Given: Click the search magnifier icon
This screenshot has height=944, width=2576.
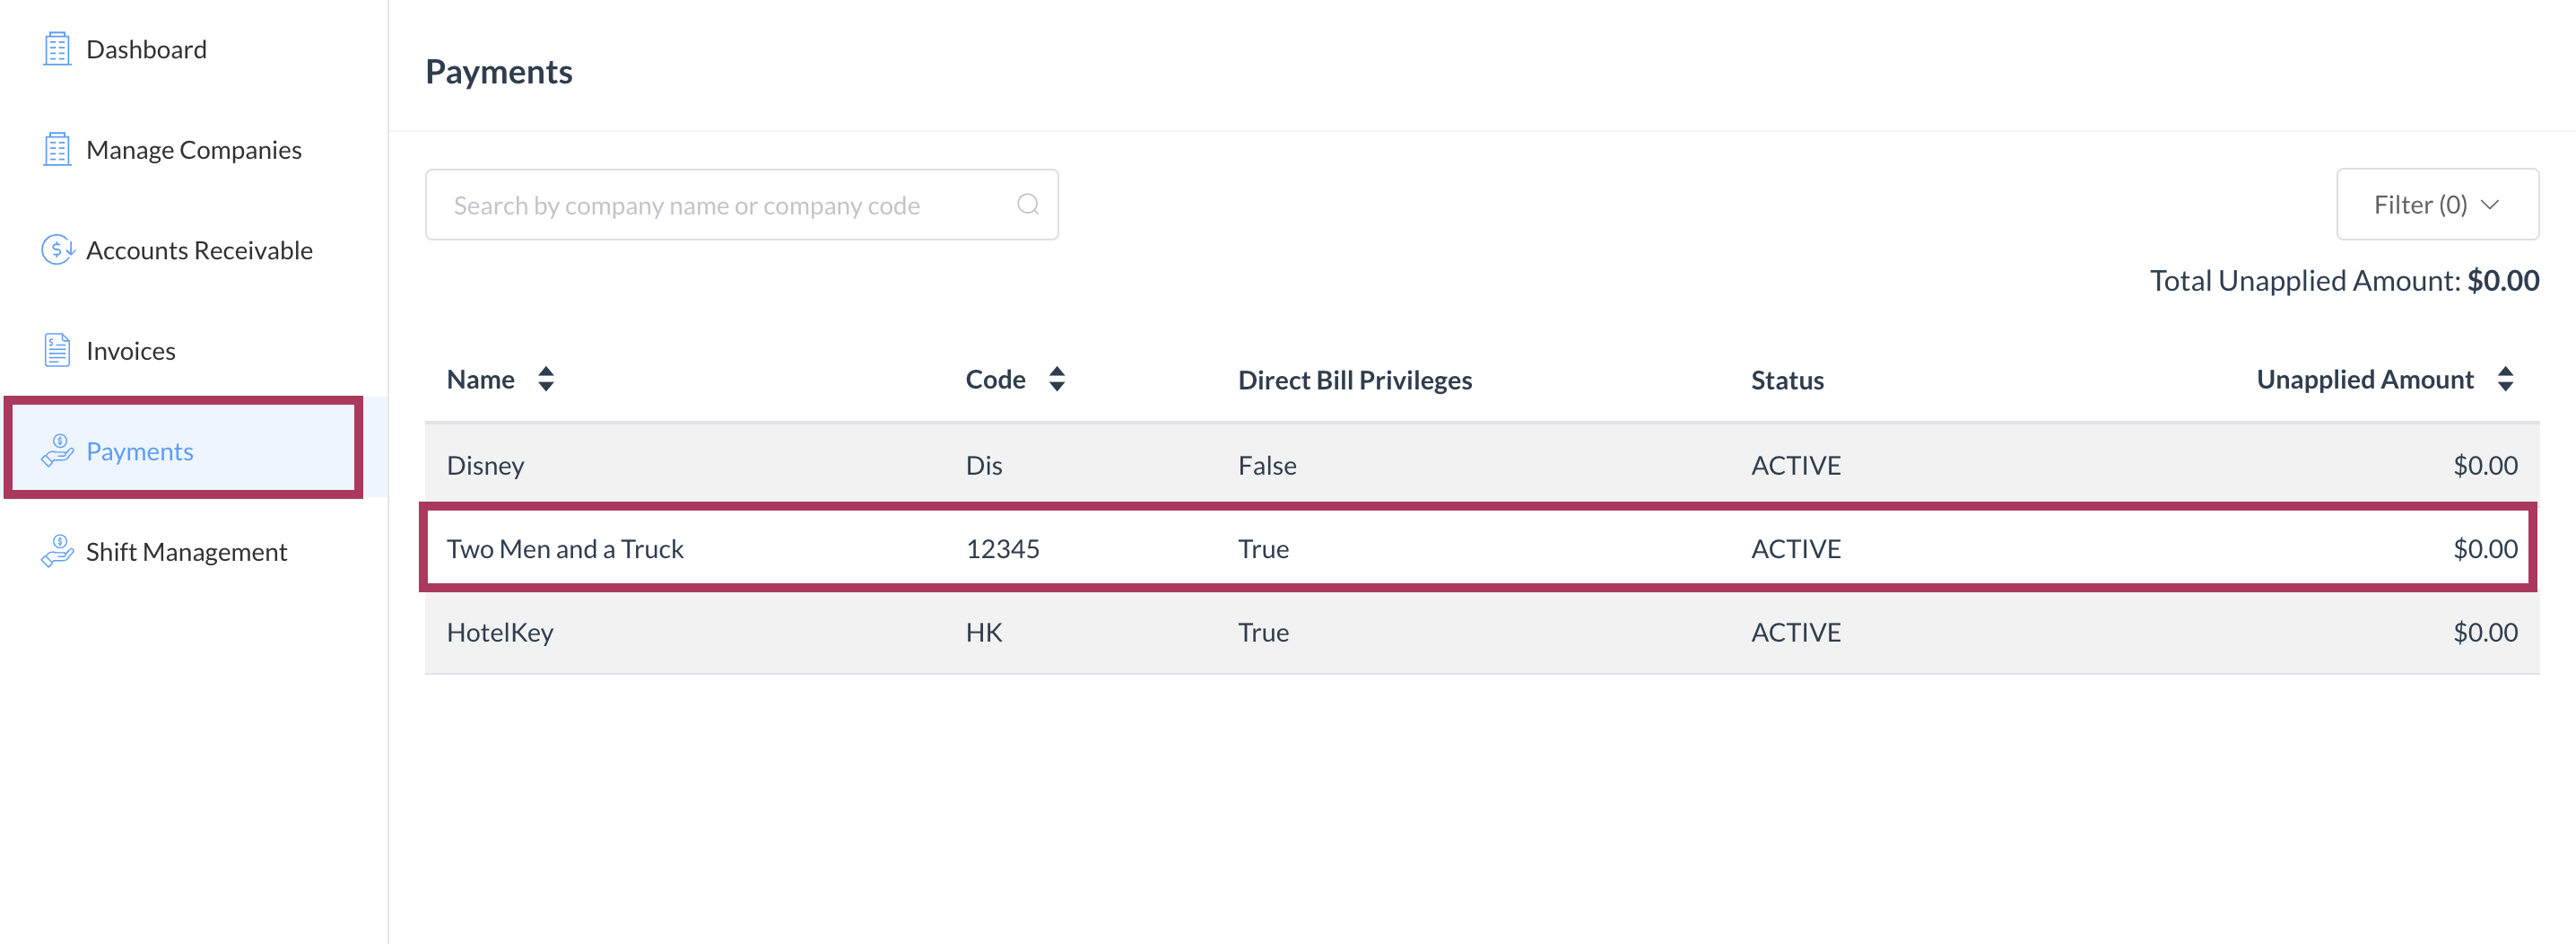Looking at the screenshot, I should pyautogui.click(x=1027, y=205).
